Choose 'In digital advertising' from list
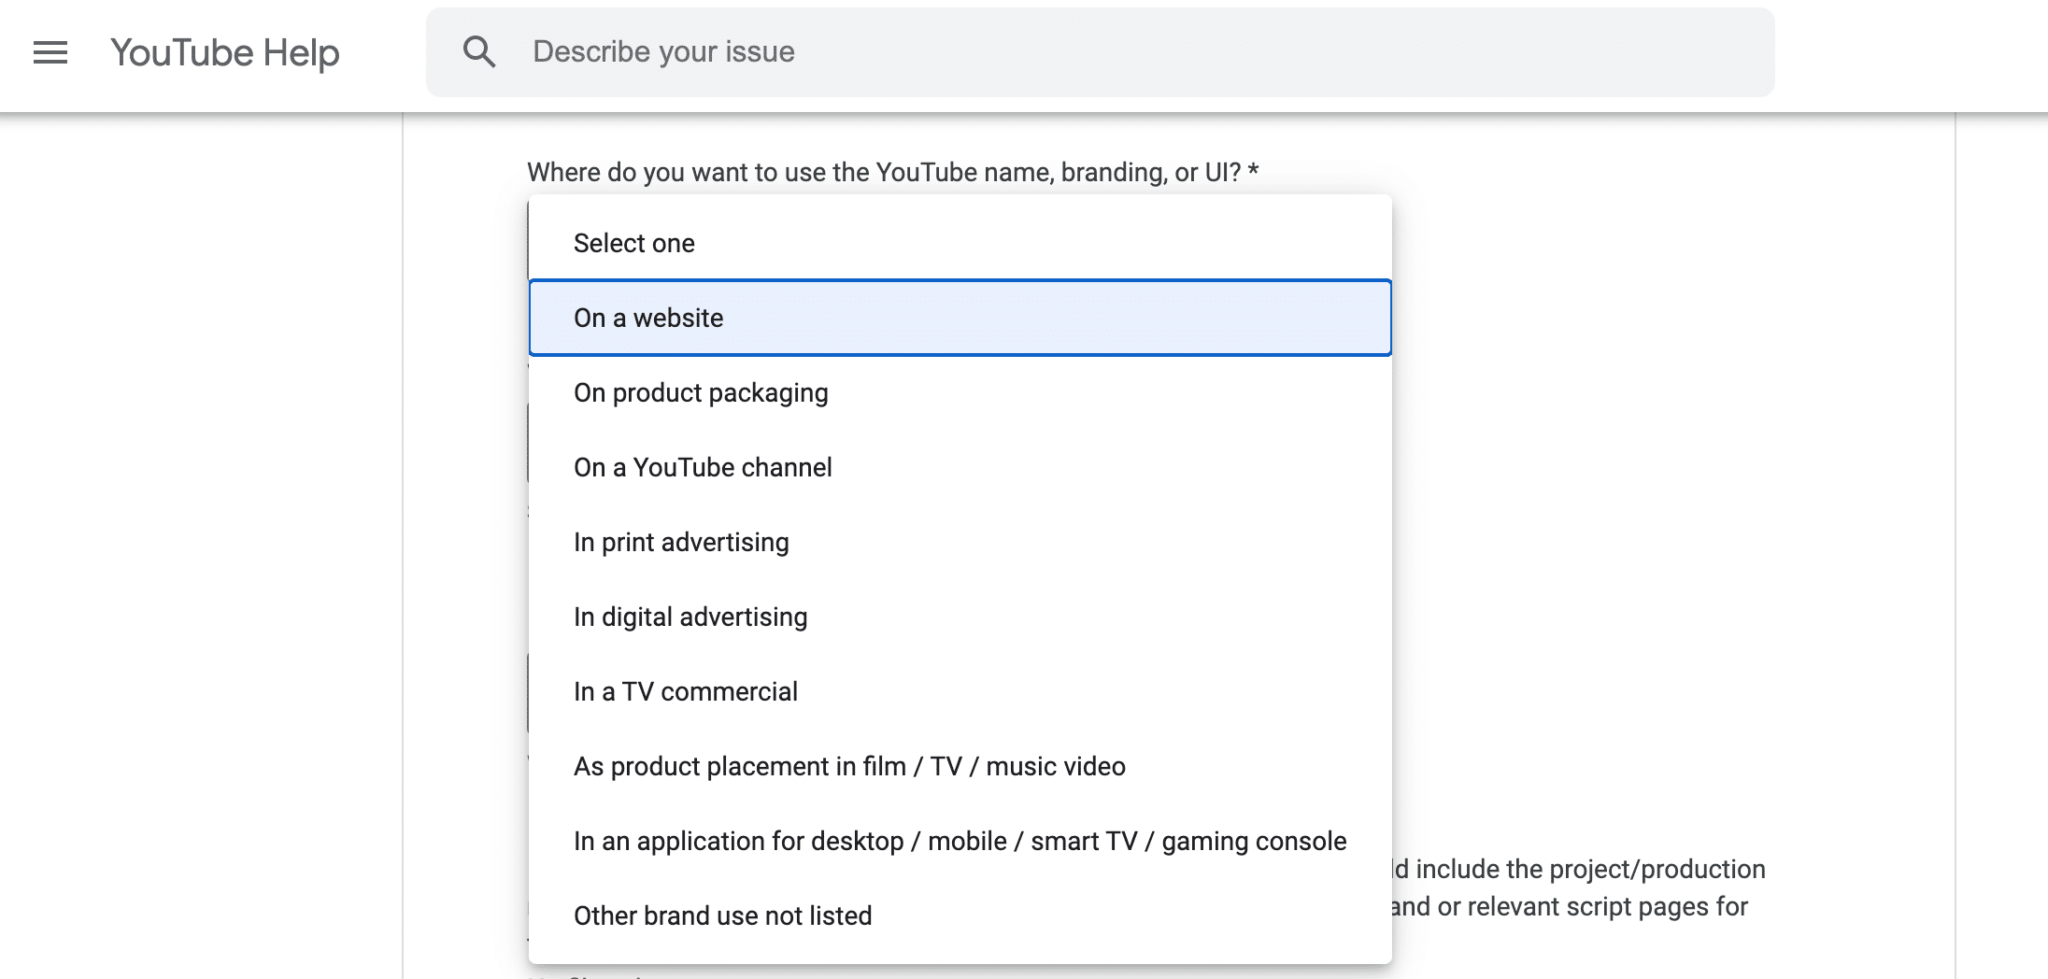Screen dimensions: 2048x979 point(960,617)
